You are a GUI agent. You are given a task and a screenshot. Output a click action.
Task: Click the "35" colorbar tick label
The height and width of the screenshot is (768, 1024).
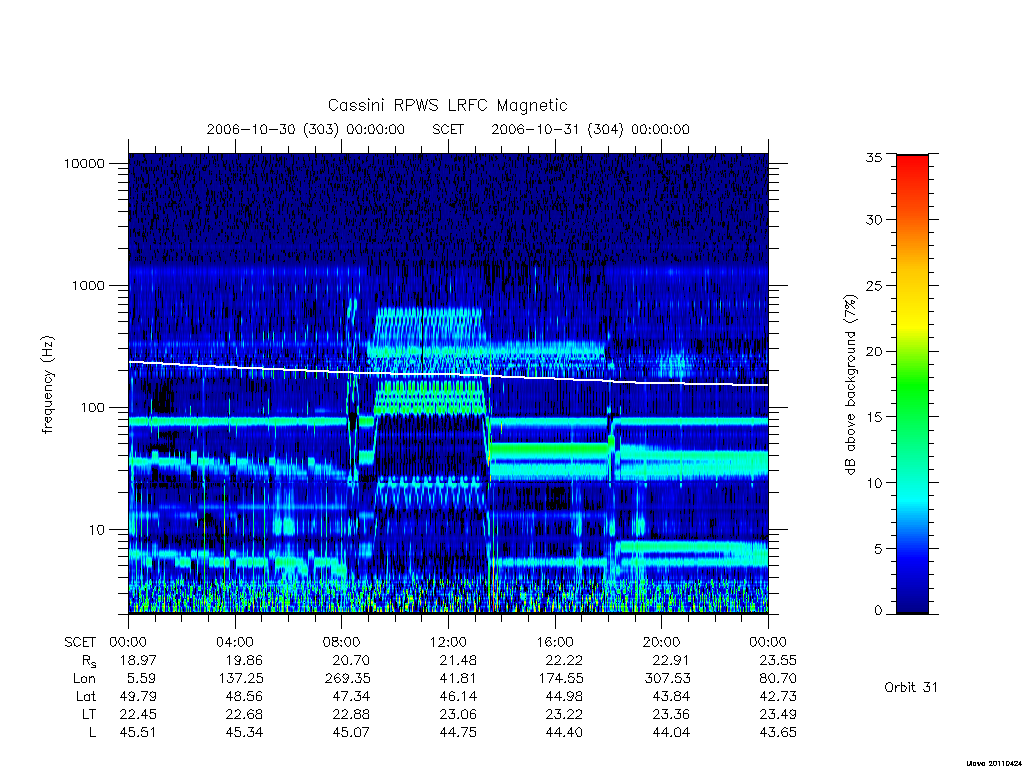click(x=873, y=157)
